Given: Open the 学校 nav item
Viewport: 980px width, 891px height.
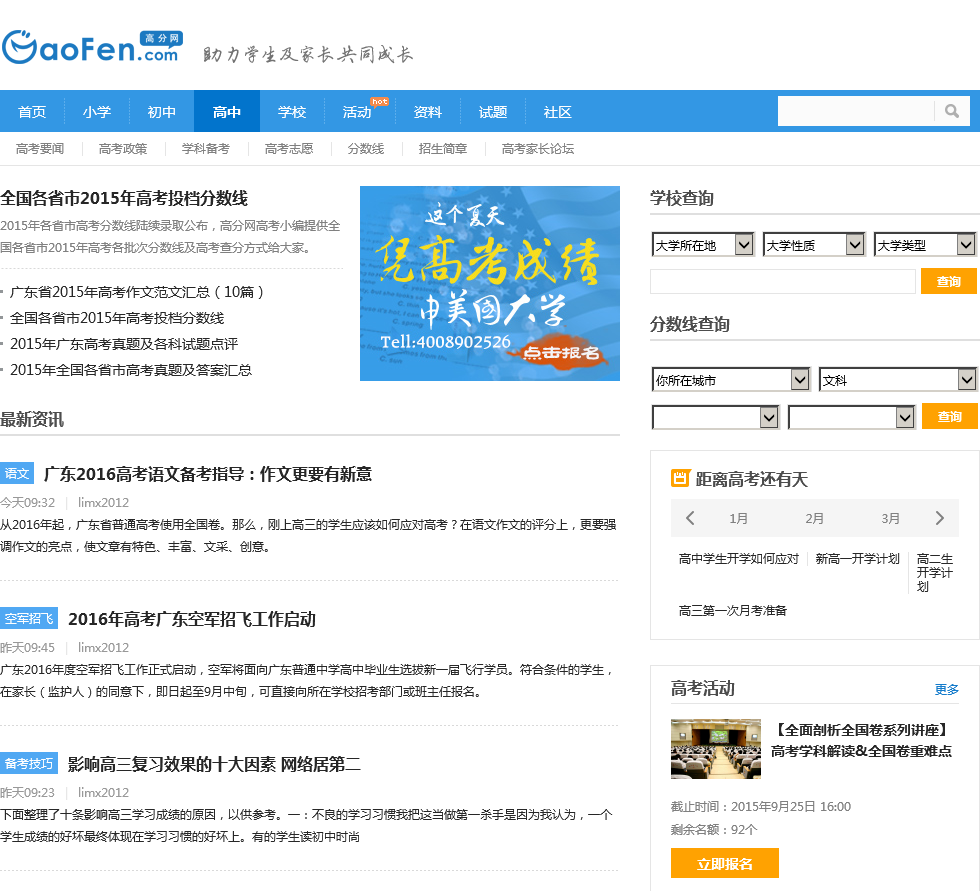Looking at the screenshot, I should 292,112.
